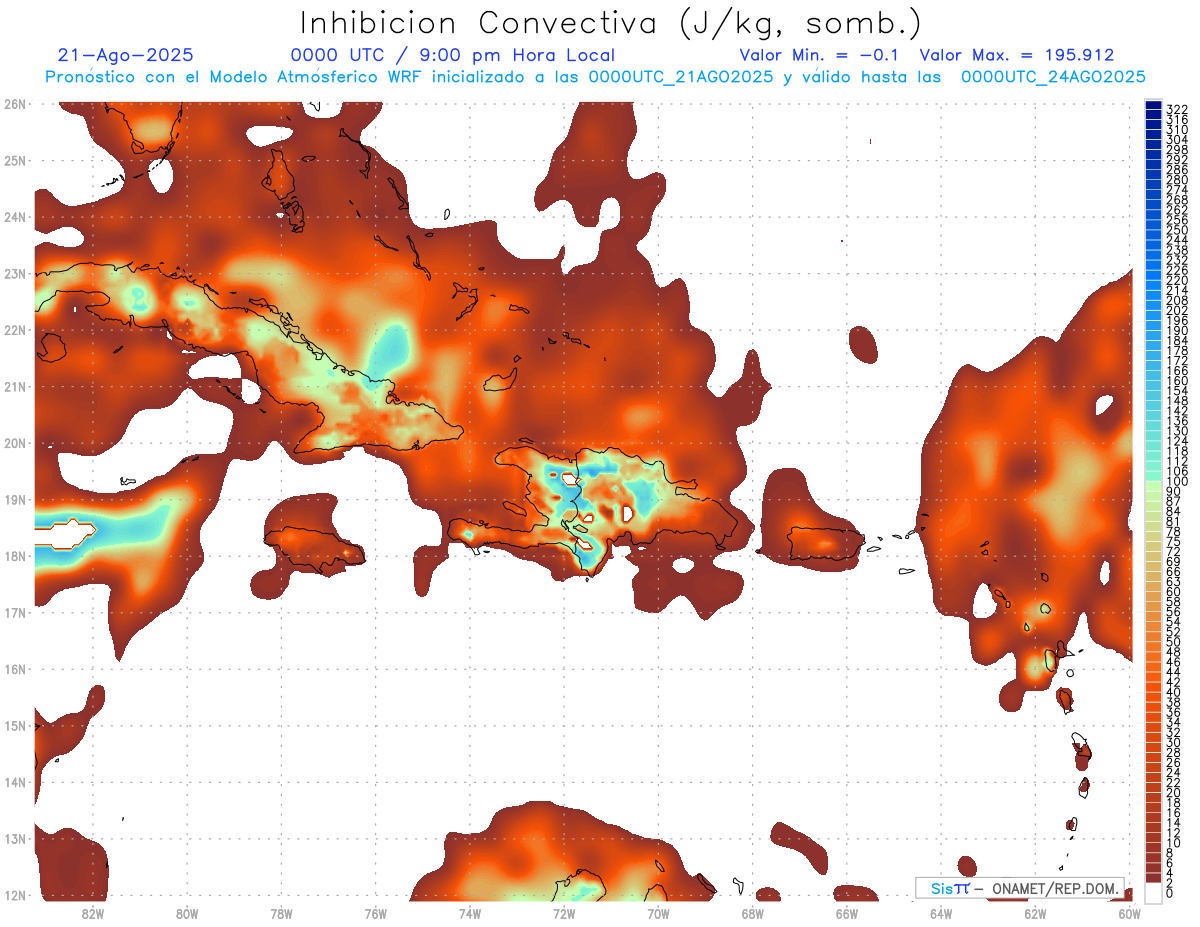Click the 13N latitude label
1200x927 pixels.
tap(15, 838)
